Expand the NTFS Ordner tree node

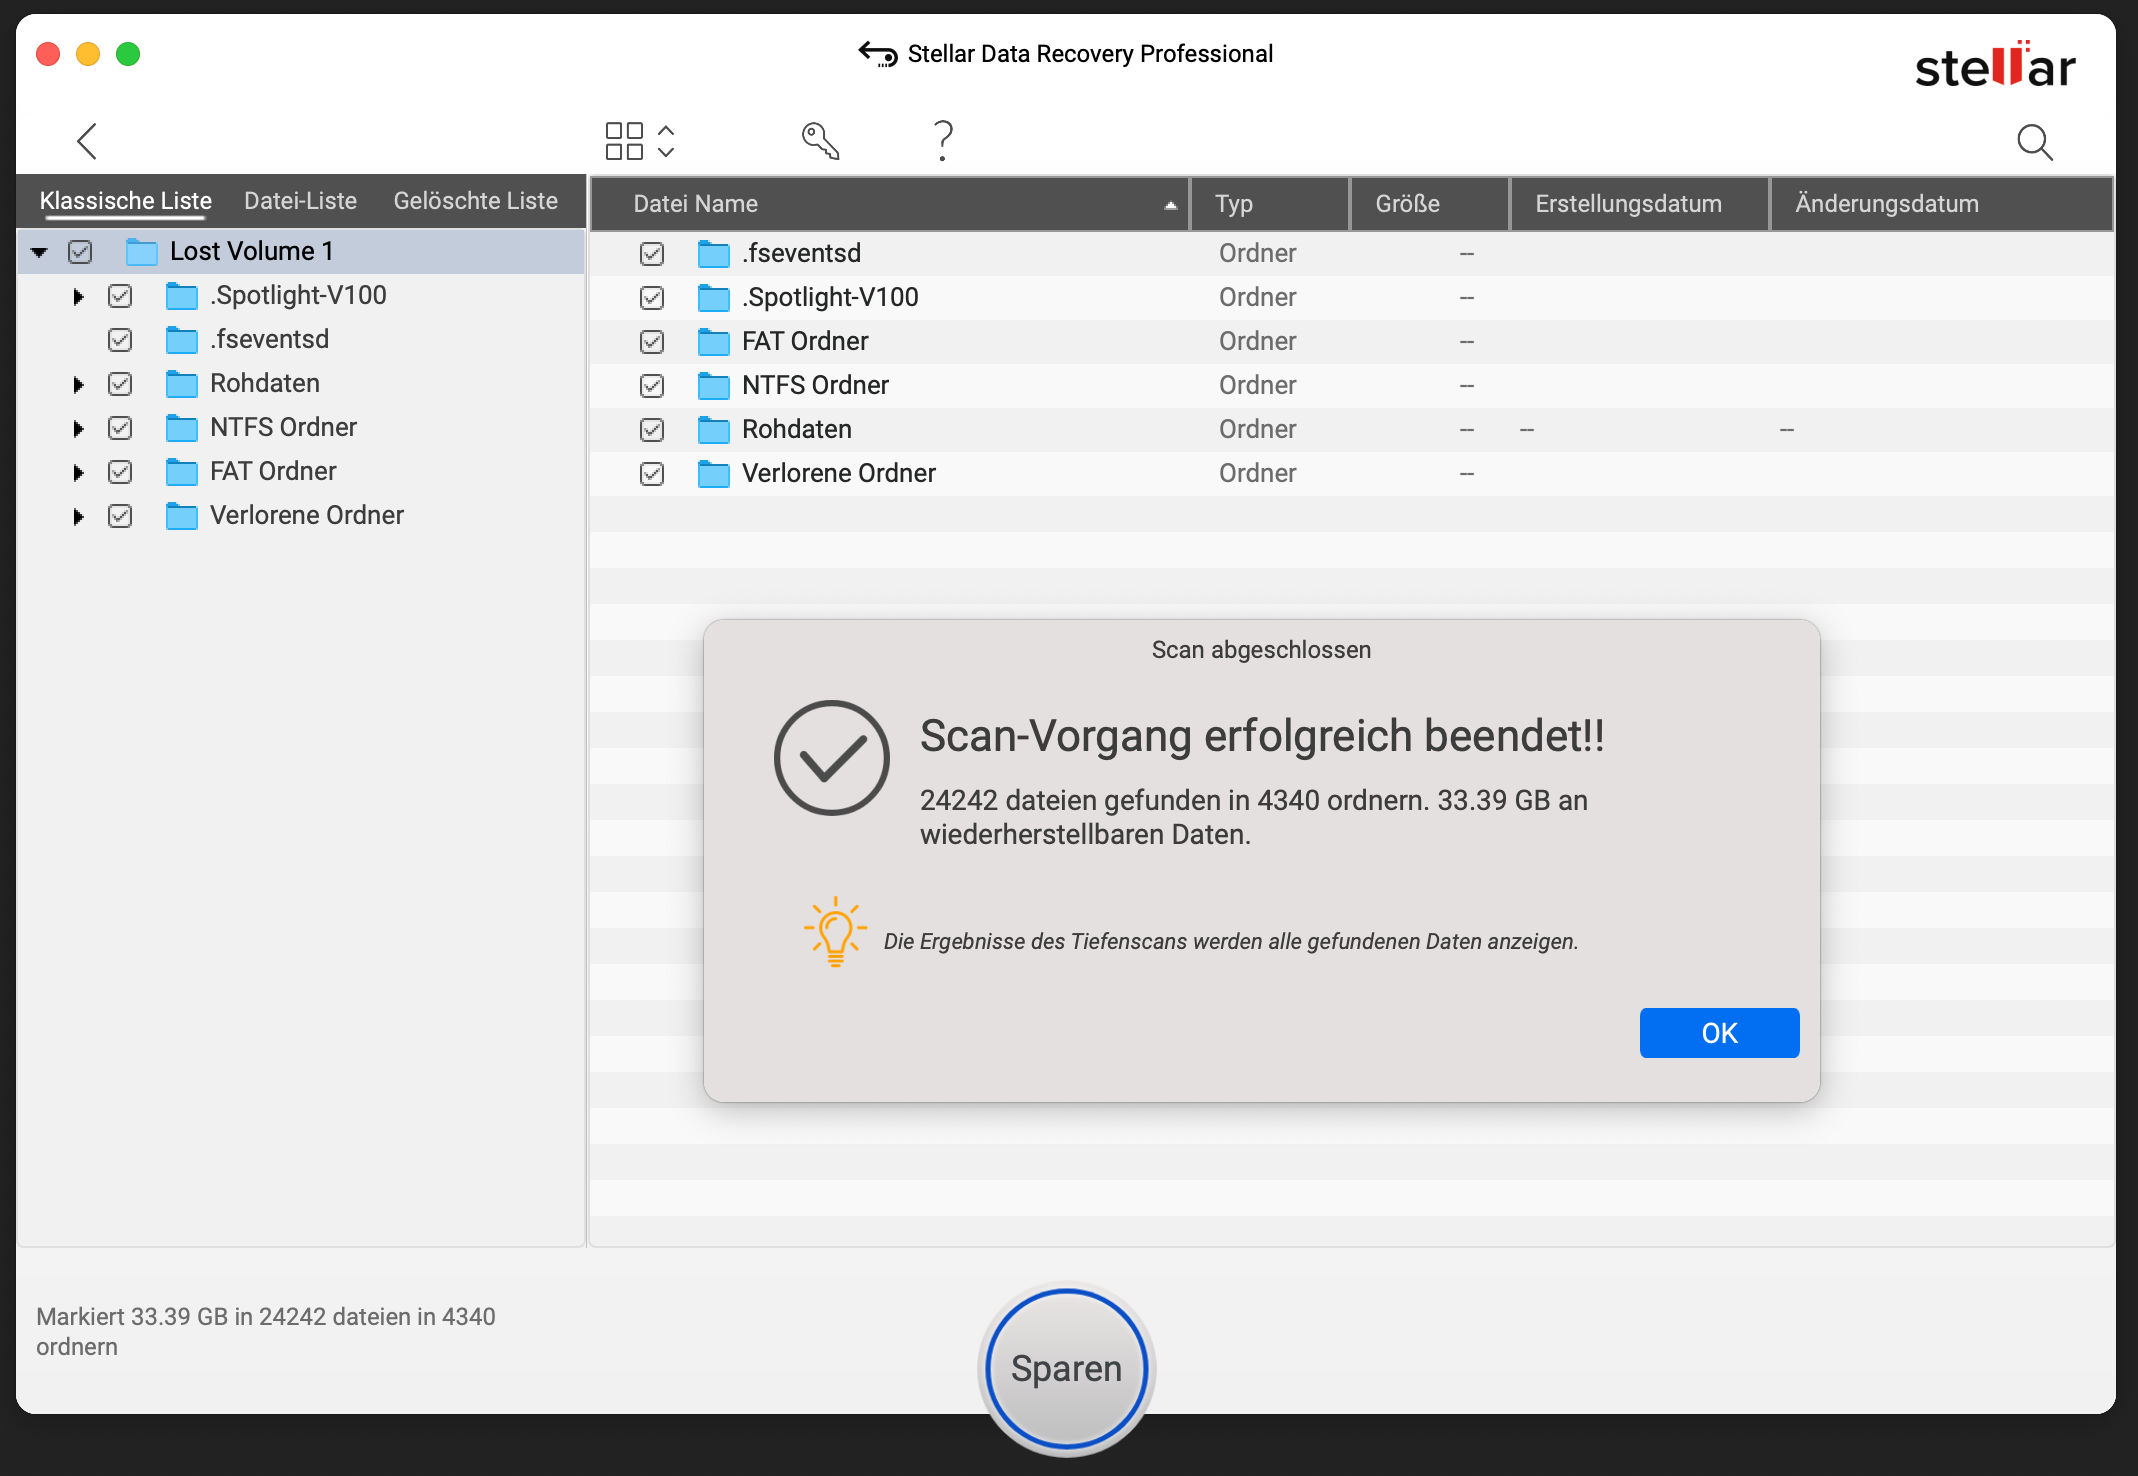(78, 428)
